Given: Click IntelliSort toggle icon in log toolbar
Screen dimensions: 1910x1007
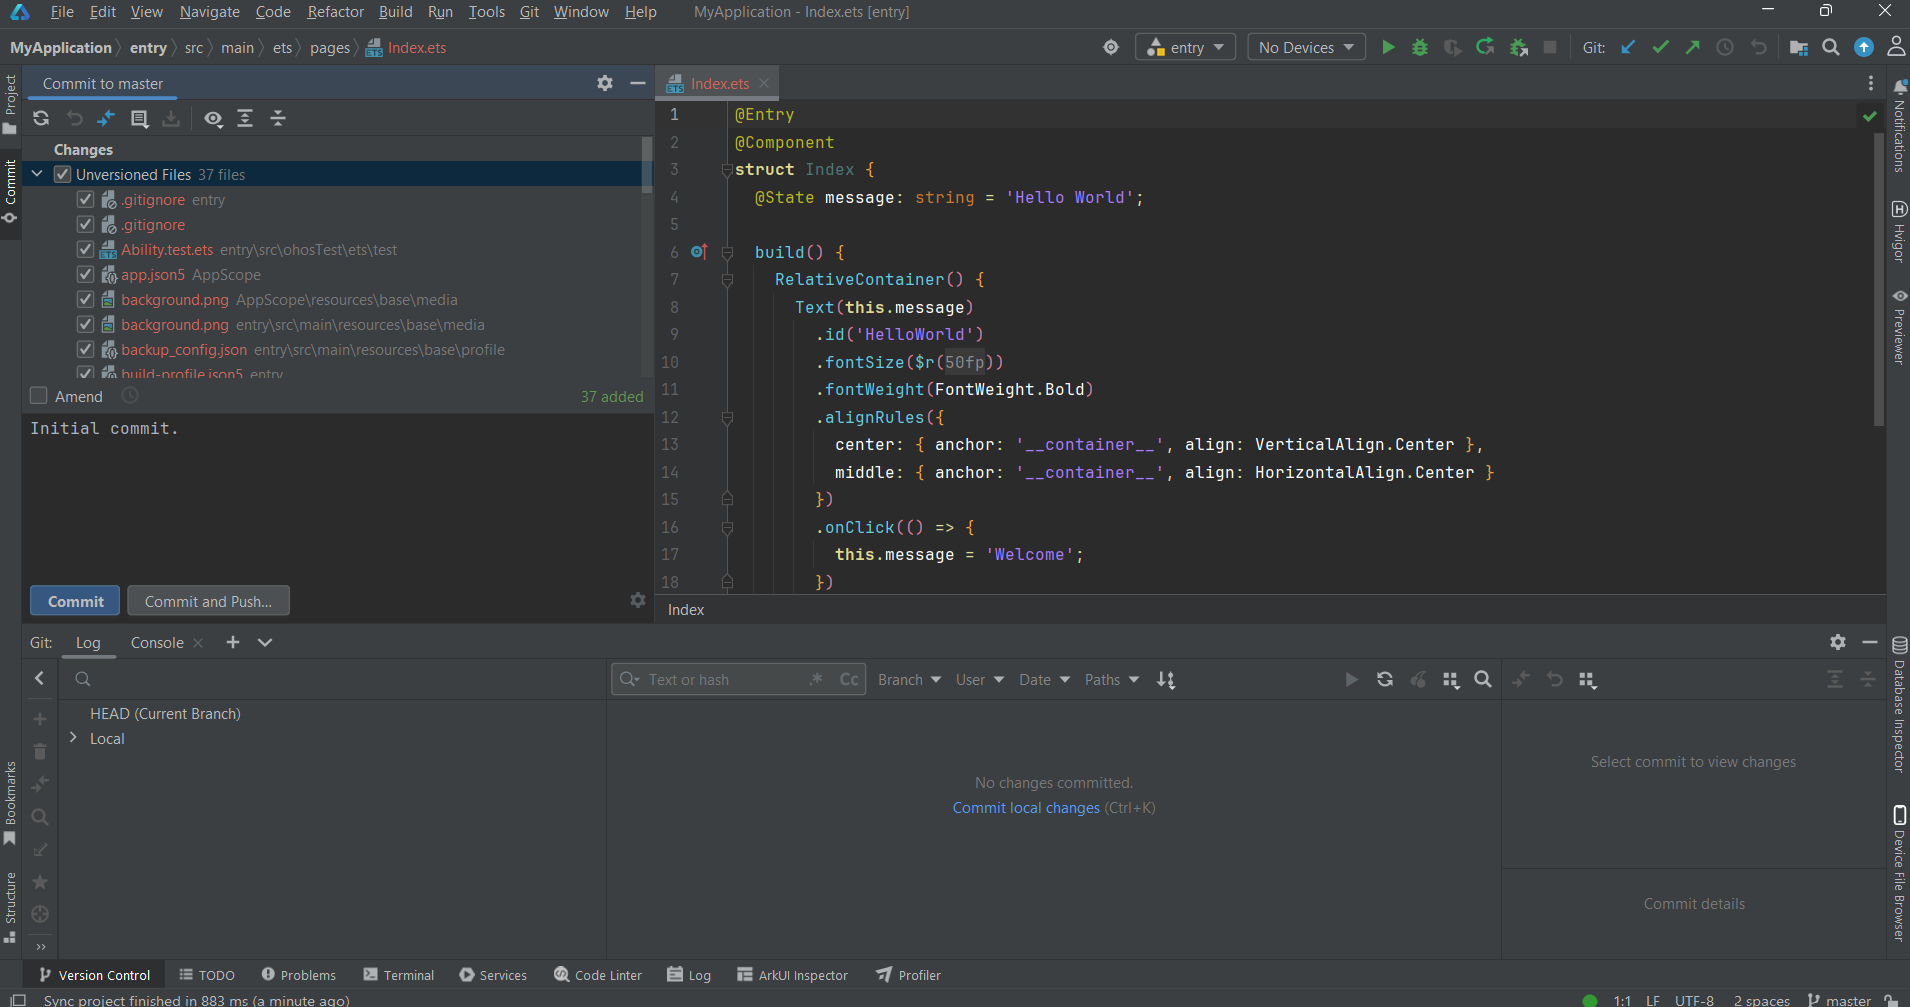Looking at the screenshot, I should pos(1166,679).
